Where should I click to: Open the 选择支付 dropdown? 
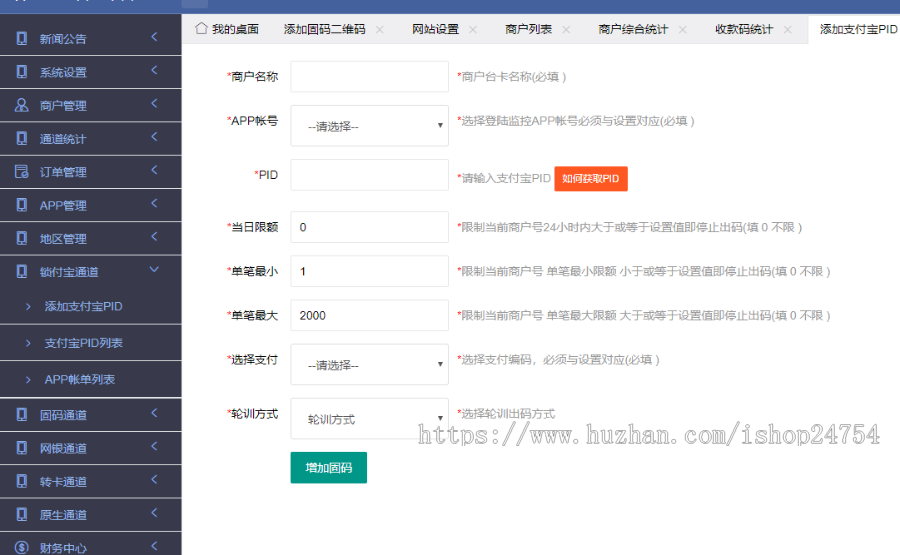tap(369, 364)
